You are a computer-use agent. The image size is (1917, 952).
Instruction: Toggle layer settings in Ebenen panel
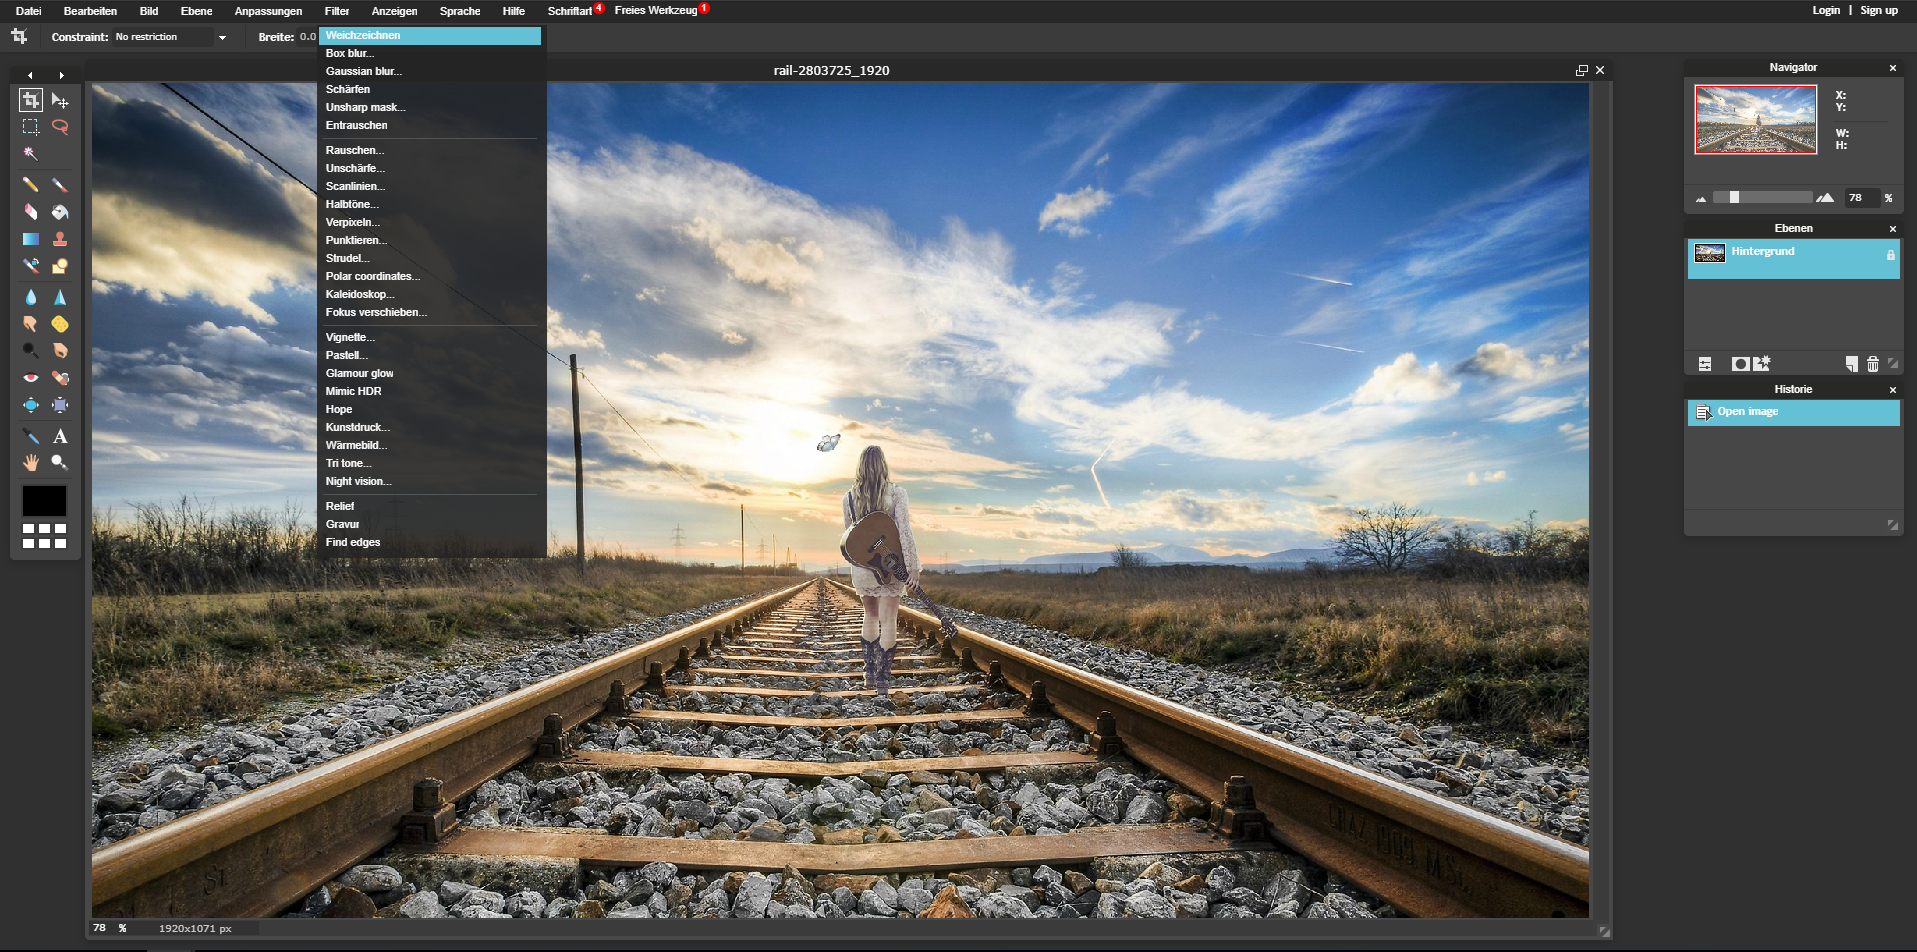coord(1705,364)
